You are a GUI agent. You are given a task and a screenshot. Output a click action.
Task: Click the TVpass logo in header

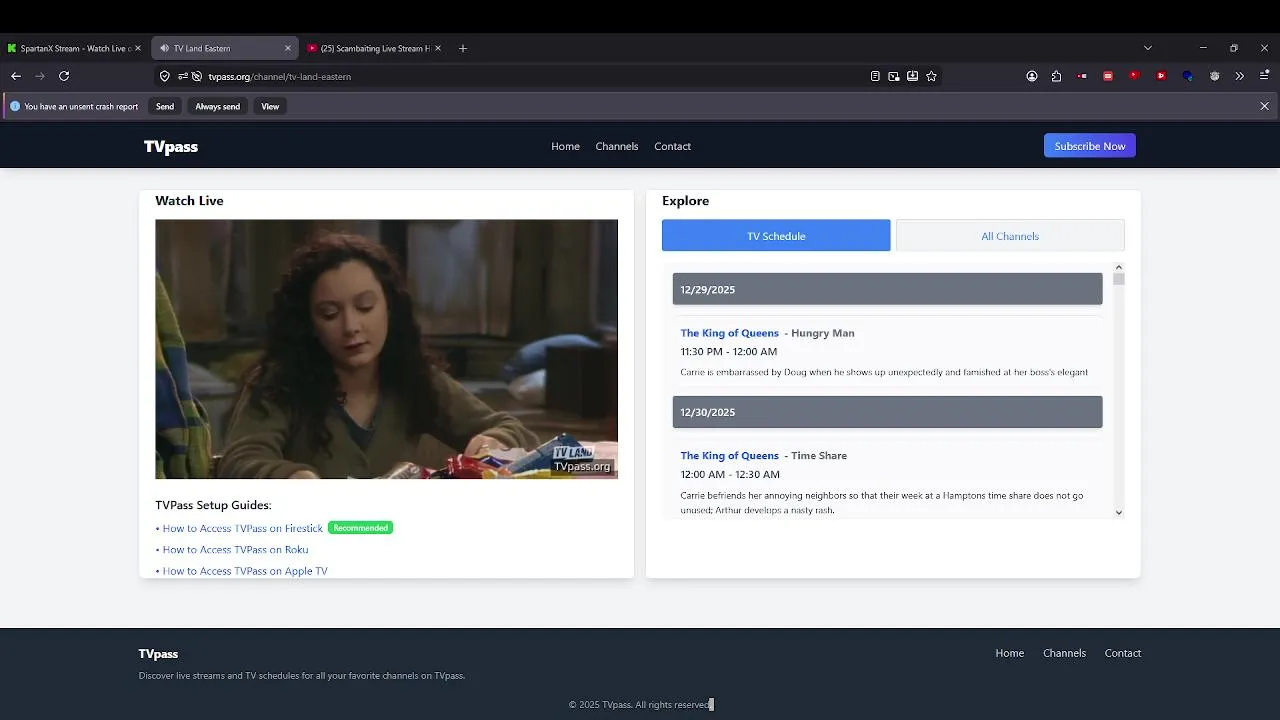point(171,146)
